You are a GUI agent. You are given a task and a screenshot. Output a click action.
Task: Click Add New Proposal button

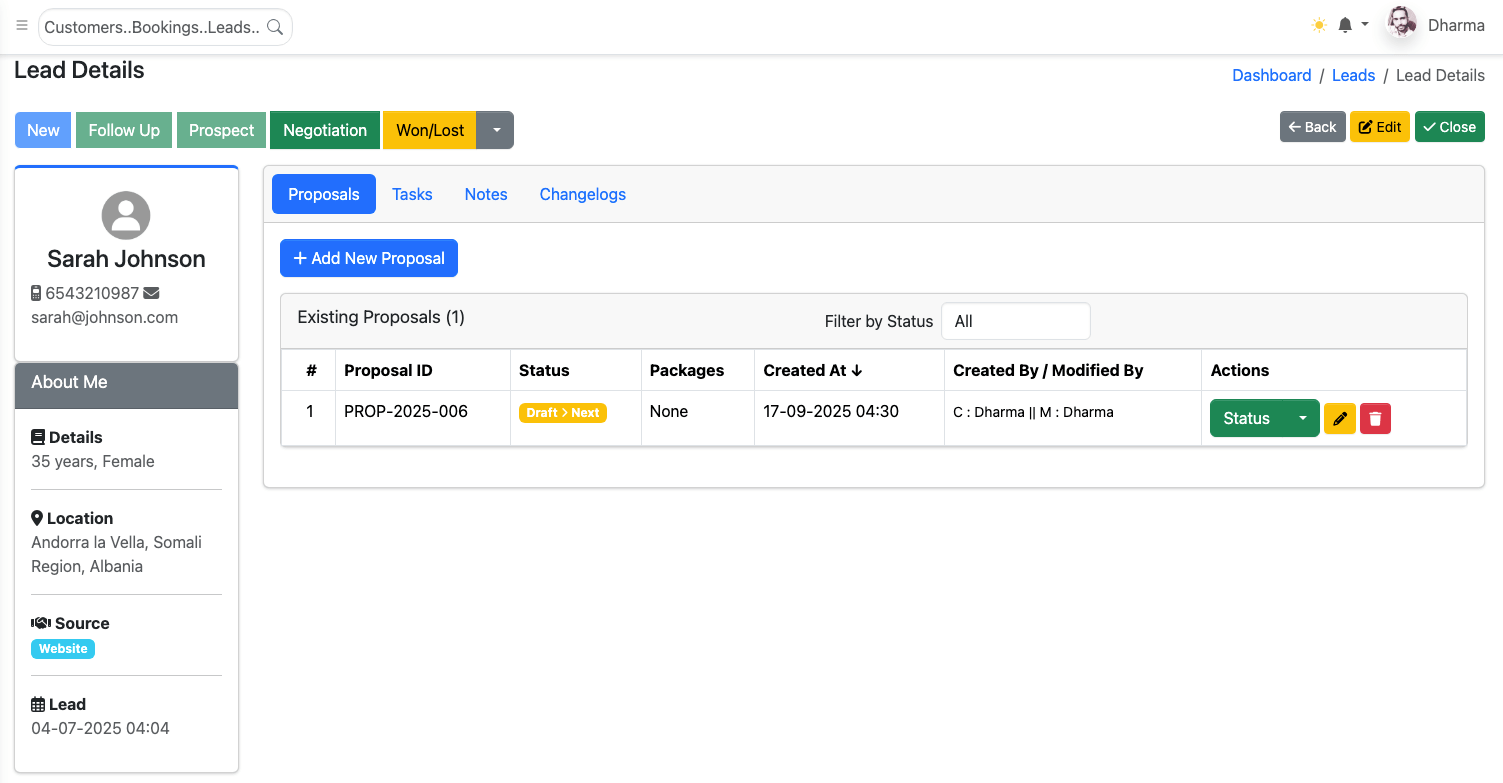pos(368,258)
